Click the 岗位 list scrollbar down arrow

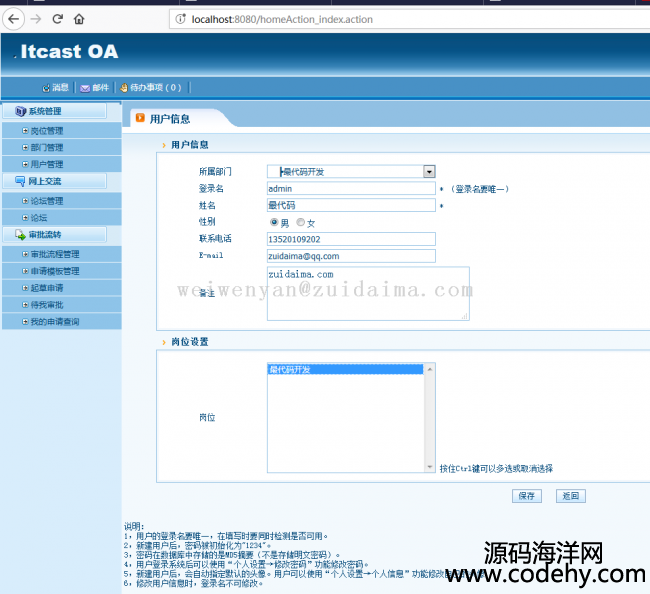pyautogui.click(x=429, y=467)
